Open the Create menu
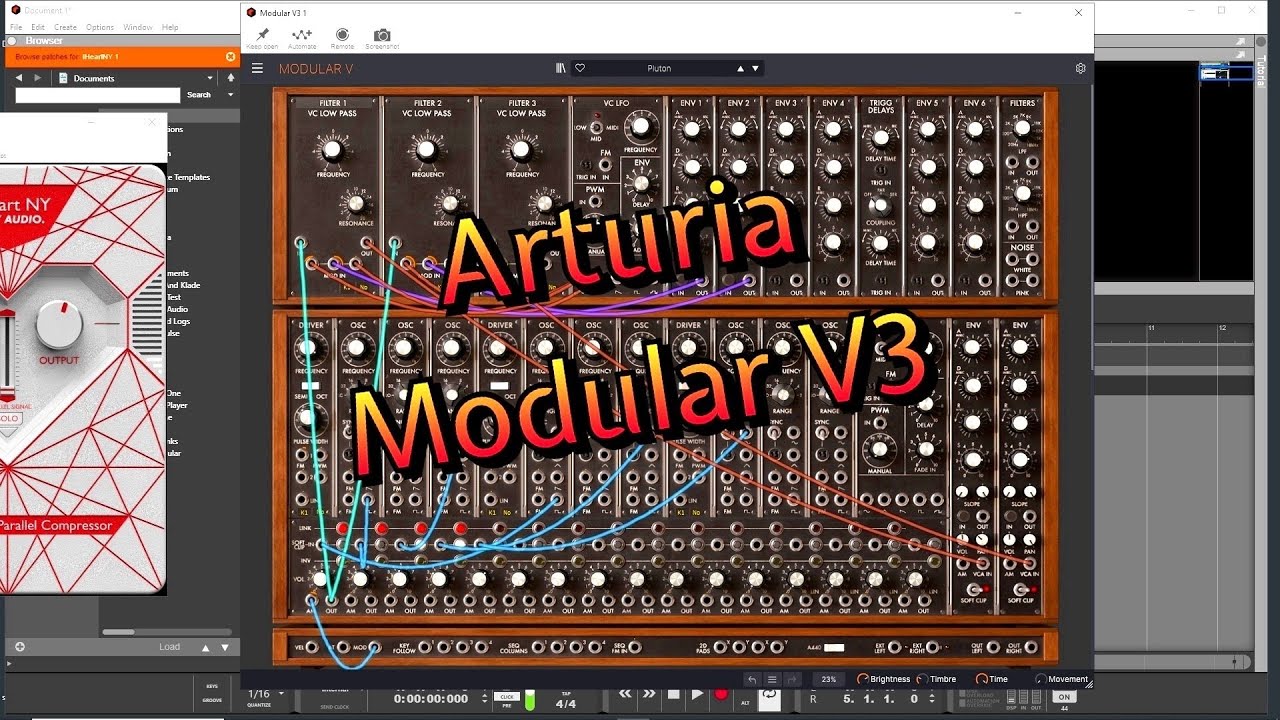The width and height of the screenshot is (1280, 720). tap(65, 27)
